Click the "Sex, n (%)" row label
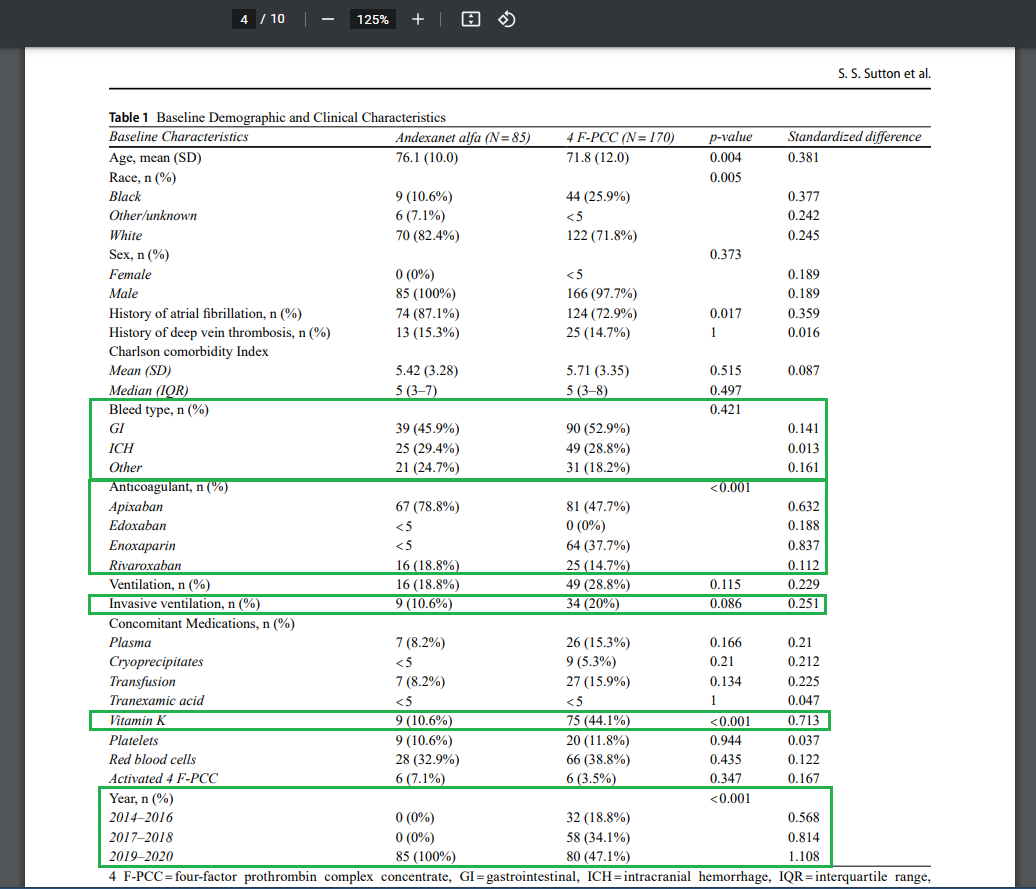1036x889 pixels. click(139, 255)
